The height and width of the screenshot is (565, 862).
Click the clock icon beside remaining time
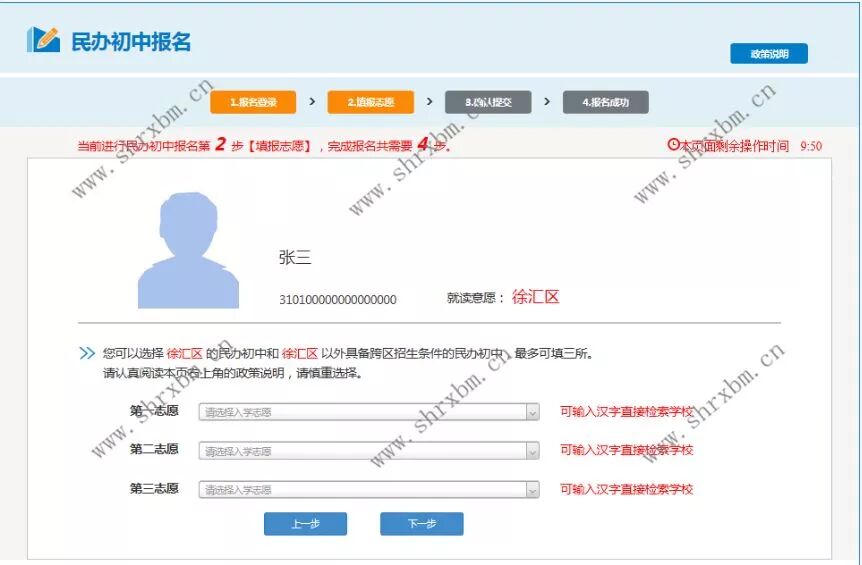pyautogui.click(x=673, y=145)
